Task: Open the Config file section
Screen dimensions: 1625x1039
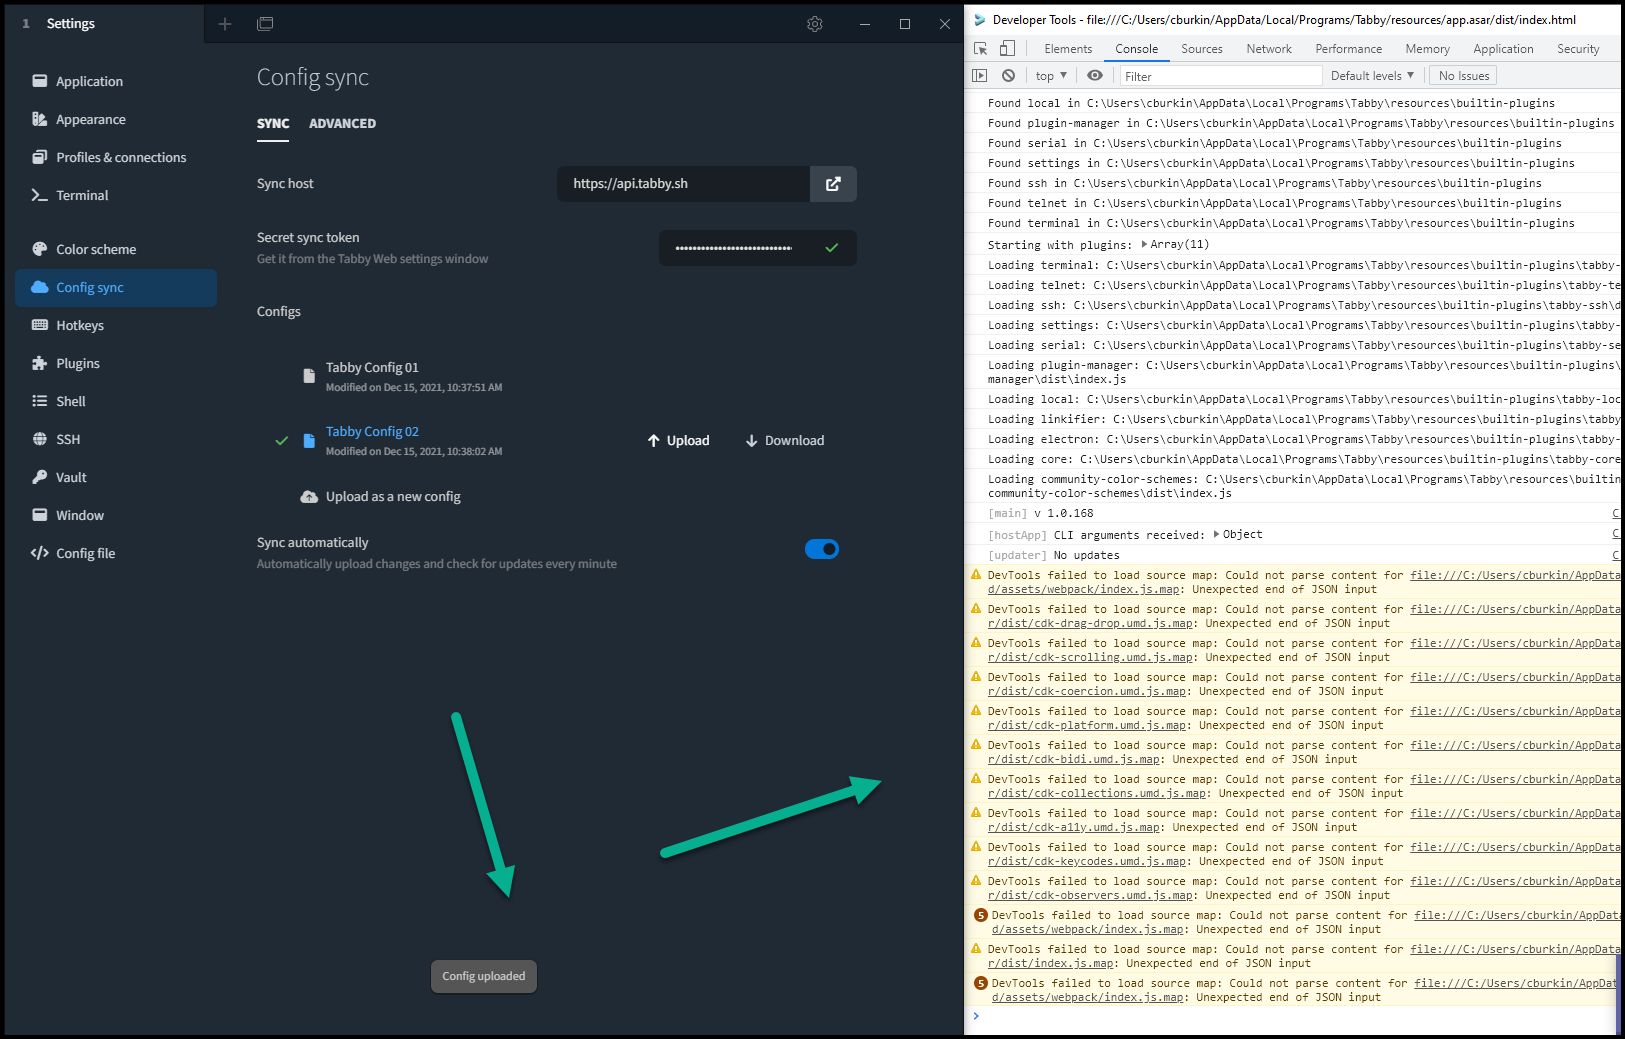Action: point(84,553)
